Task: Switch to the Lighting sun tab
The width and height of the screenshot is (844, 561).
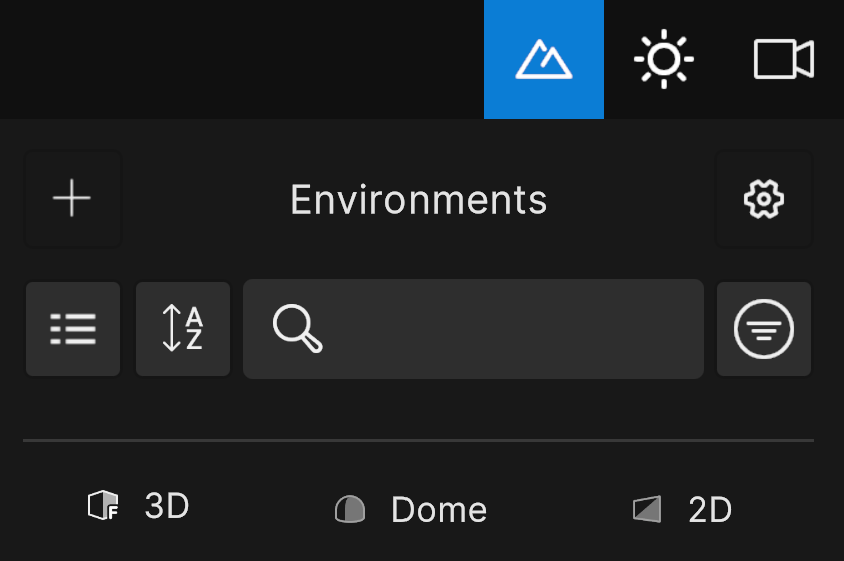Action: (x=664, y=59)
